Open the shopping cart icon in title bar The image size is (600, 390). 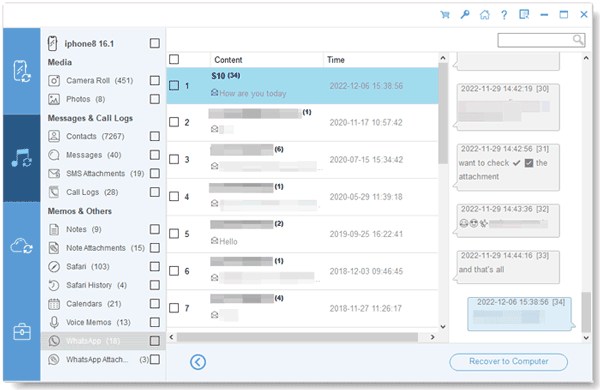[445, 15]
